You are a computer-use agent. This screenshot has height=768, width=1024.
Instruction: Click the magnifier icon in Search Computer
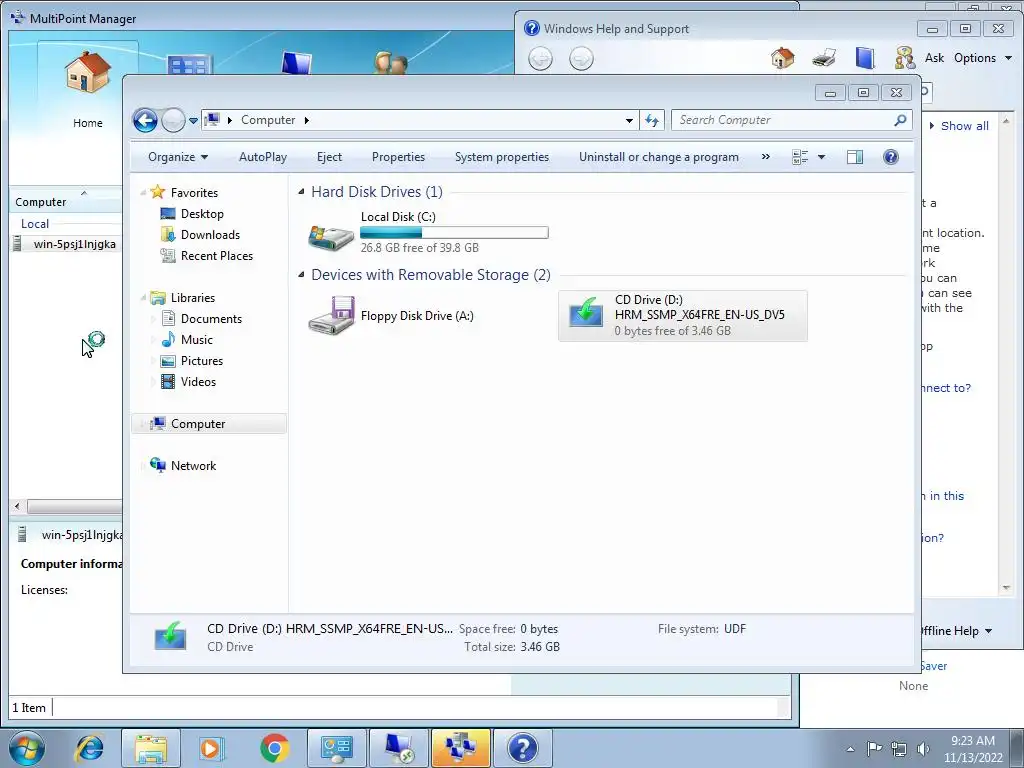[900, 120]
